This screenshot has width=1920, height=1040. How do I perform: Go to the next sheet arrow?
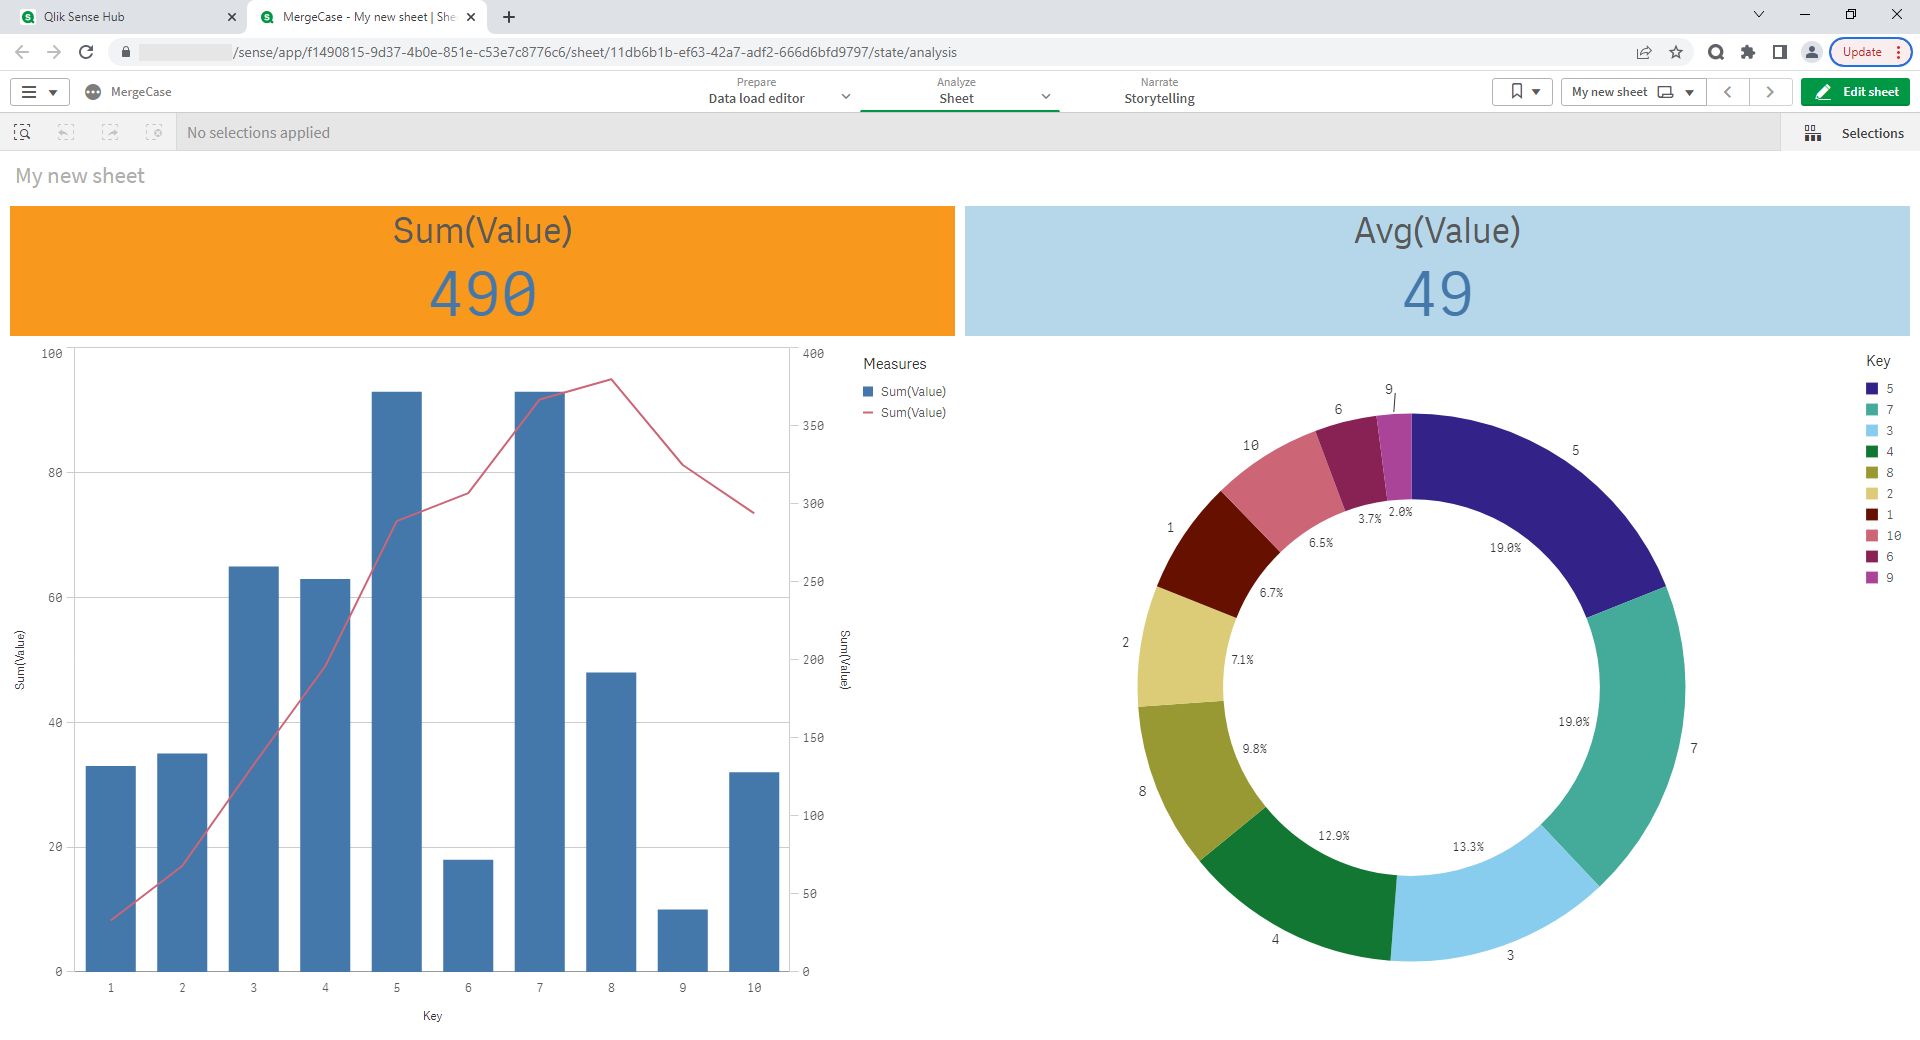1770,92
